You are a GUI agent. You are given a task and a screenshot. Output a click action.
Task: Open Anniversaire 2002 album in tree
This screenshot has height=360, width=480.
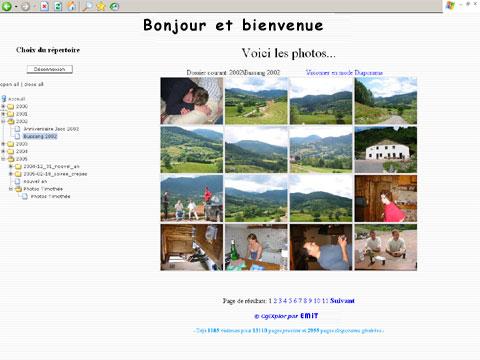tap(51, 129)
